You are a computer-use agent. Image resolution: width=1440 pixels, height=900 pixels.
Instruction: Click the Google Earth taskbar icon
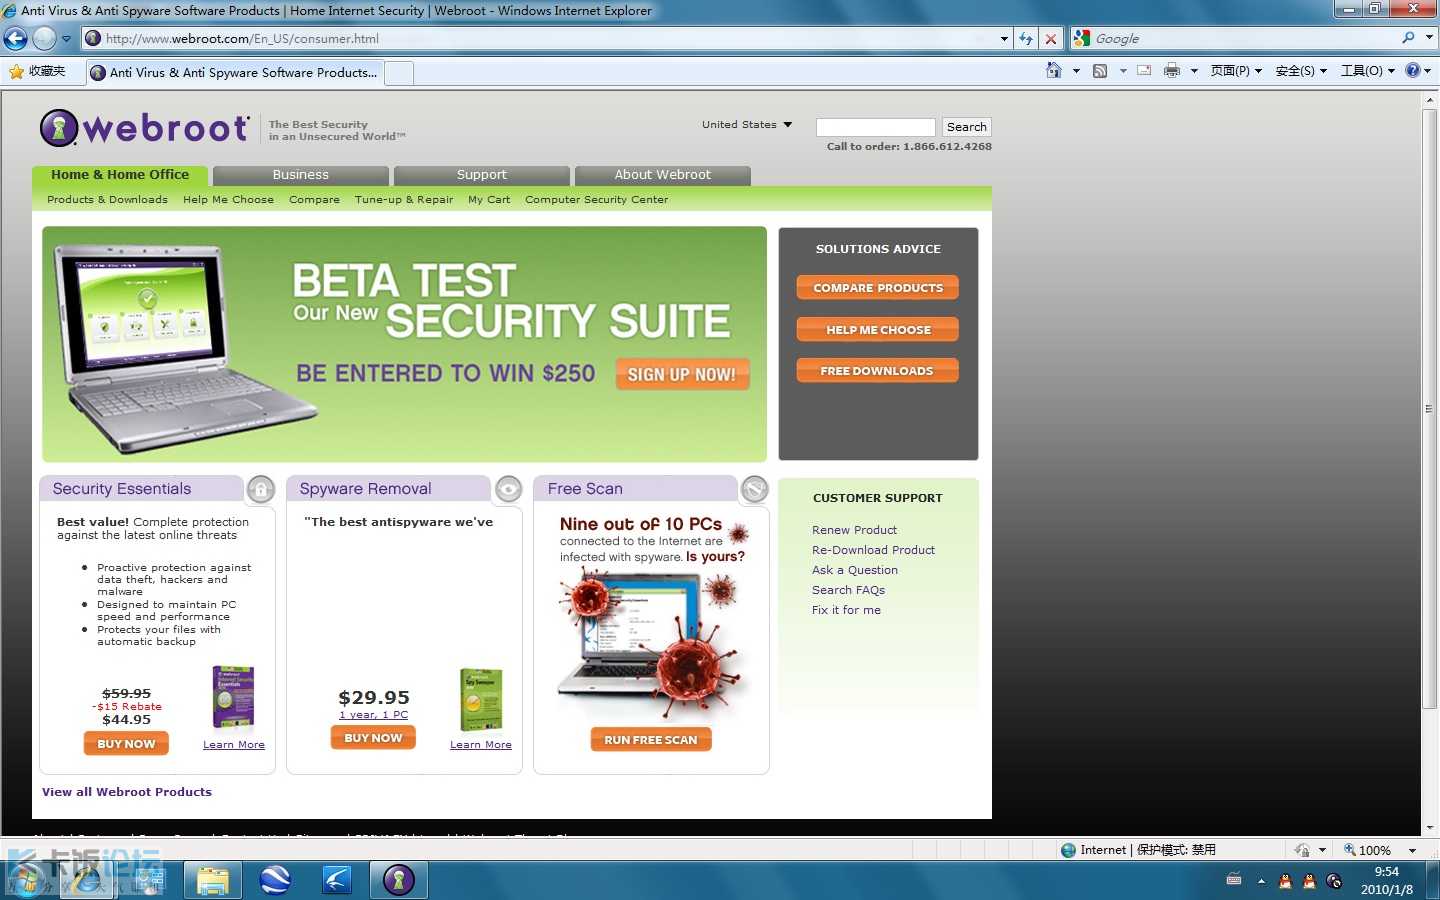[x=275, y=880]
